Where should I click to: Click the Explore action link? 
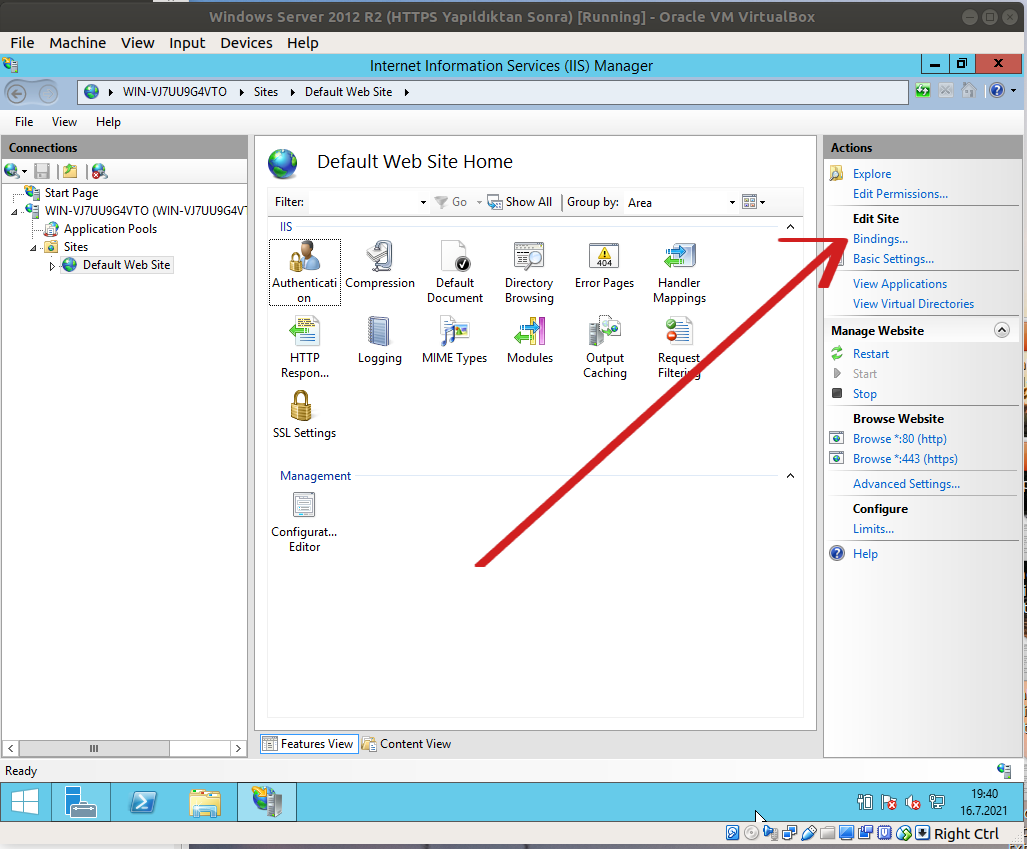pos(872,174)
